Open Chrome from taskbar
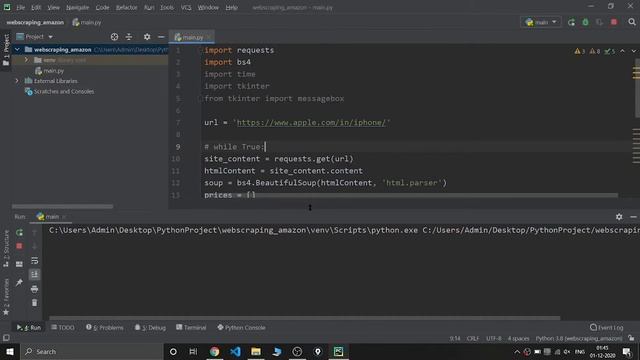 click(214, 351)
